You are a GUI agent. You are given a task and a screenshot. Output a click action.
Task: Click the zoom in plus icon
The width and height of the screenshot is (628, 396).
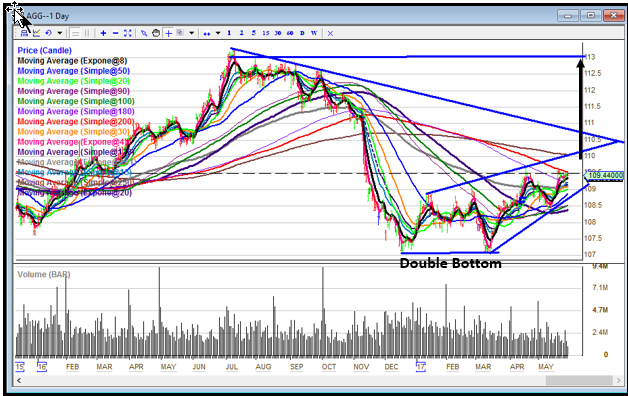point(103,33)
